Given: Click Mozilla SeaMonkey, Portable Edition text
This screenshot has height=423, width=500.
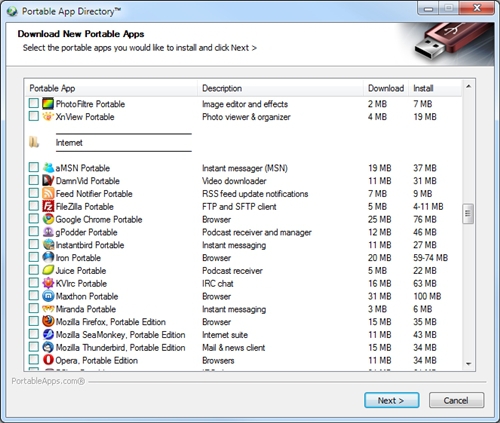Looking at the screenshot, I should coord(120,335).
